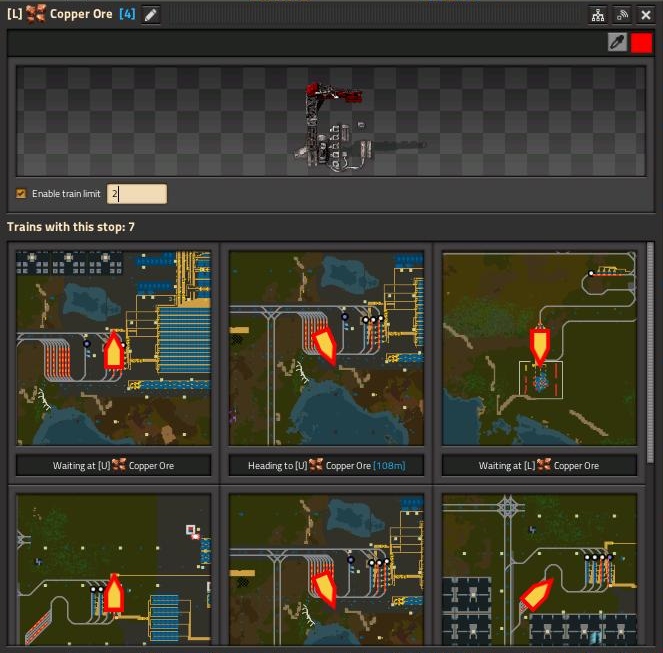Toggle the Enable train limit checkbox
The image size is (663, 653).
21,194
